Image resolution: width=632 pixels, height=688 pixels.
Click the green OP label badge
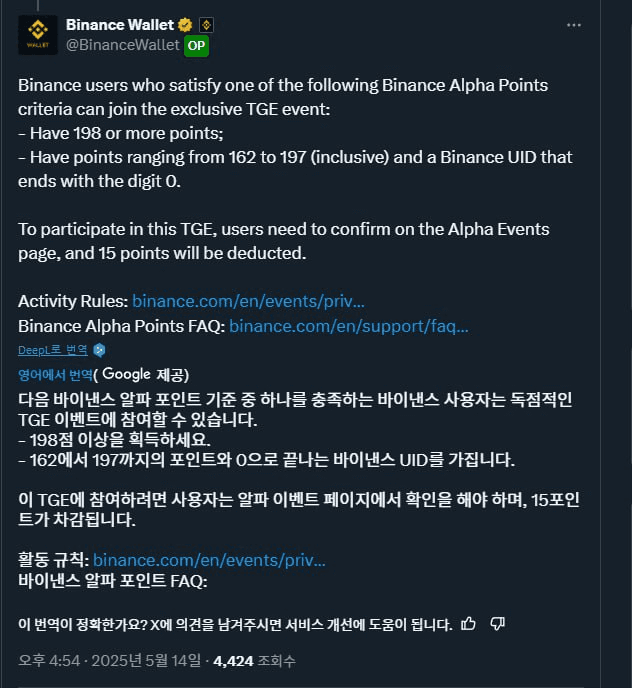(196, 46)
